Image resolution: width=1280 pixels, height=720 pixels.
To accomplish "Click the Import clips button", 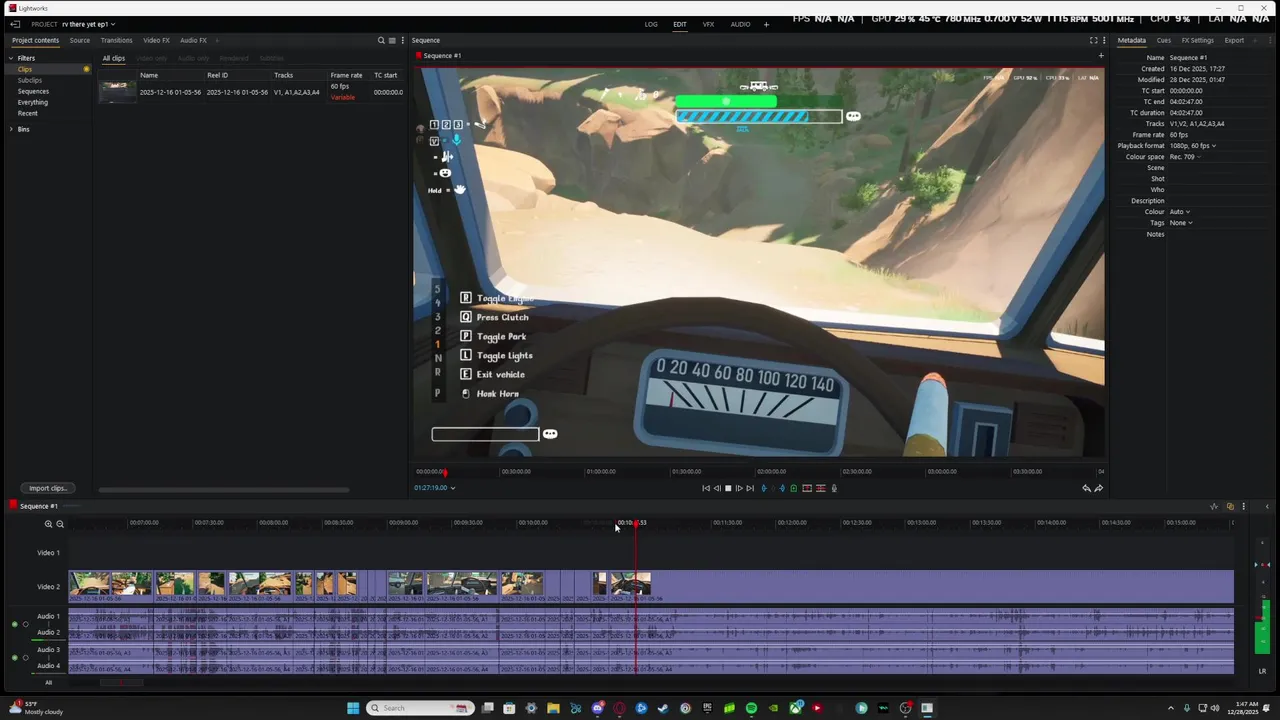I will pos(47,488).
